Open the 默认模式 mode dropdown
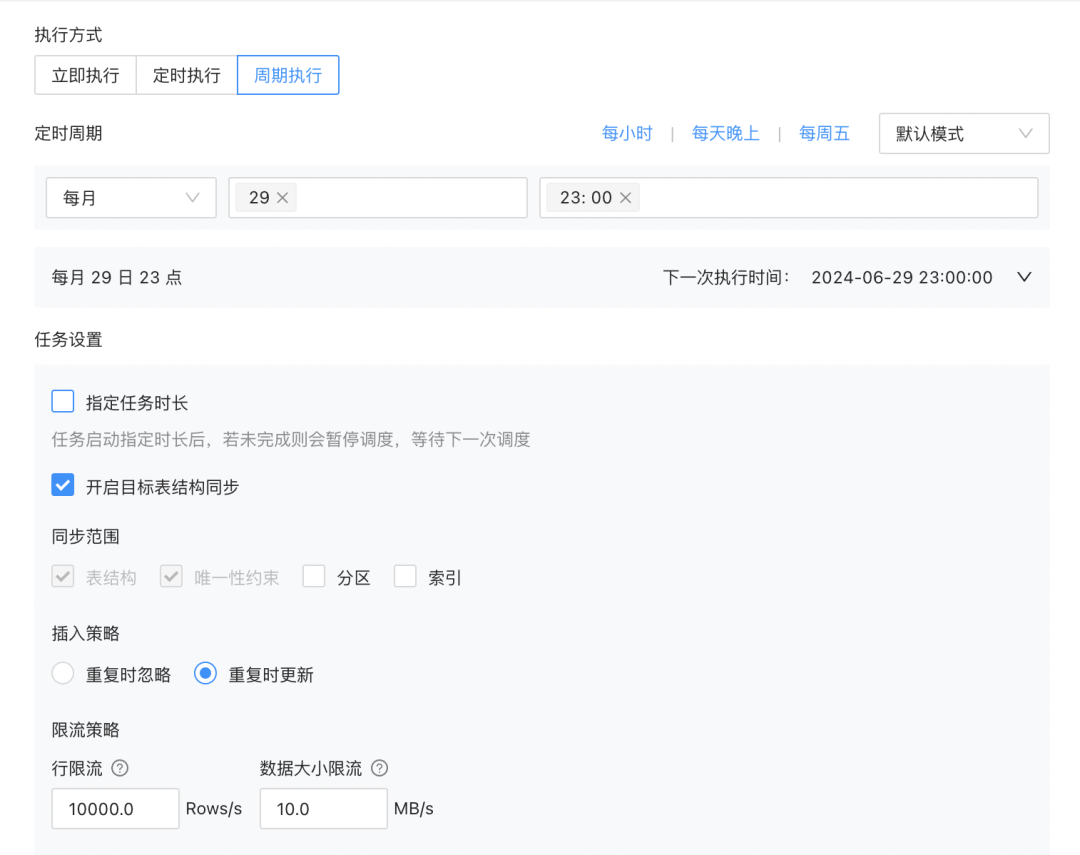The image size is (1080, 855). coord(962,133)
